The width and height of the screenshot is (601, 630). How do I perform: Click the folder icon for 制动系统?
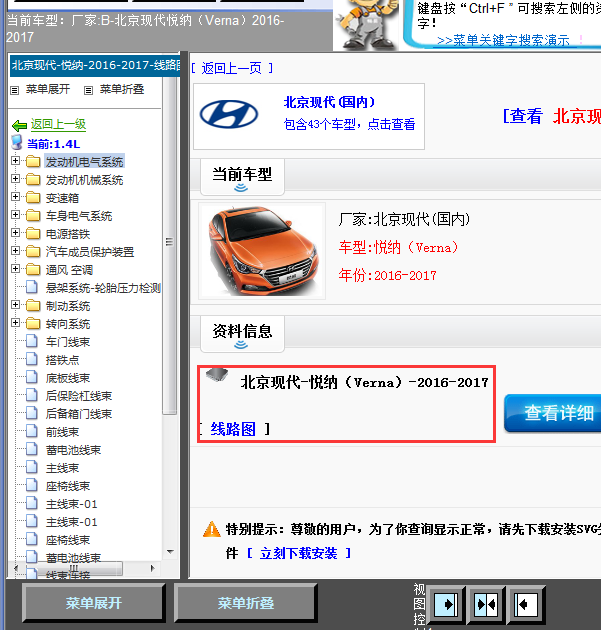(33, 305)
